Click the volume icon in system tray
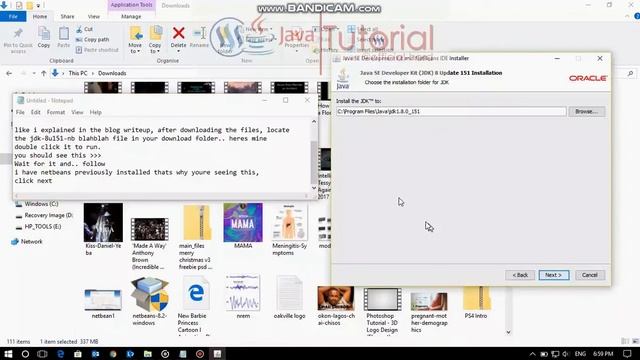Screen dimensions: 640x360 coord(566,354)
